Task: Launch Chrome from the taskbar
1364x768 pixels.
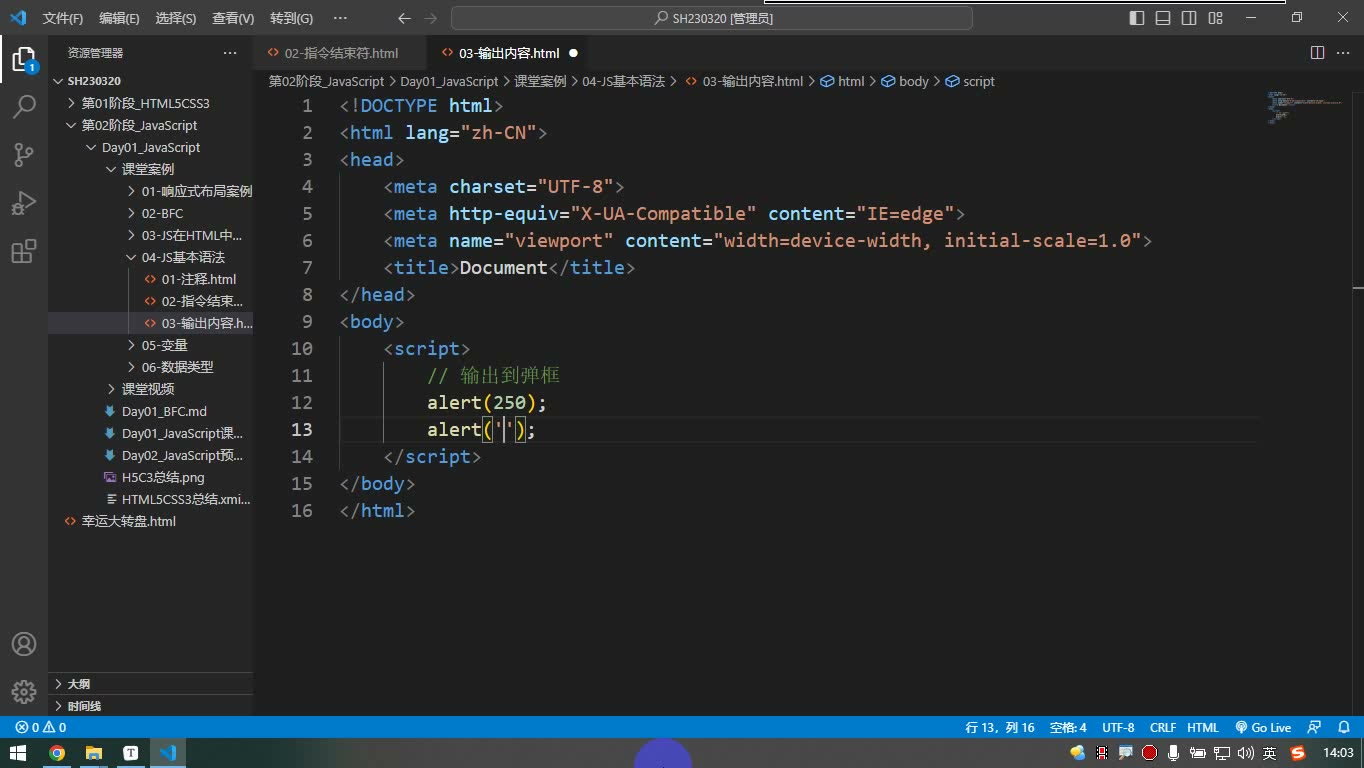Action: point(56,753)
